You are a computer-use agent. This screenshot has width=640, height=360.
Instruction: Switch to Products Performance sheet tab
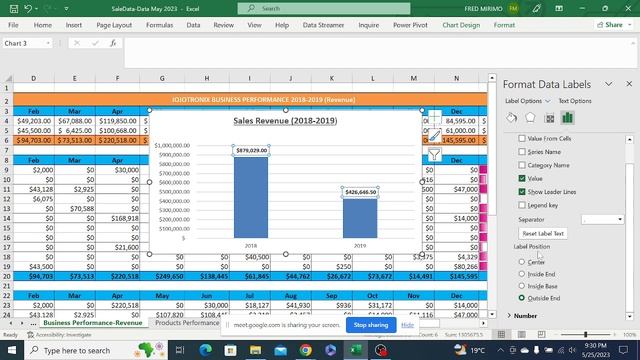pyautogui.click(x=187, y=322)
